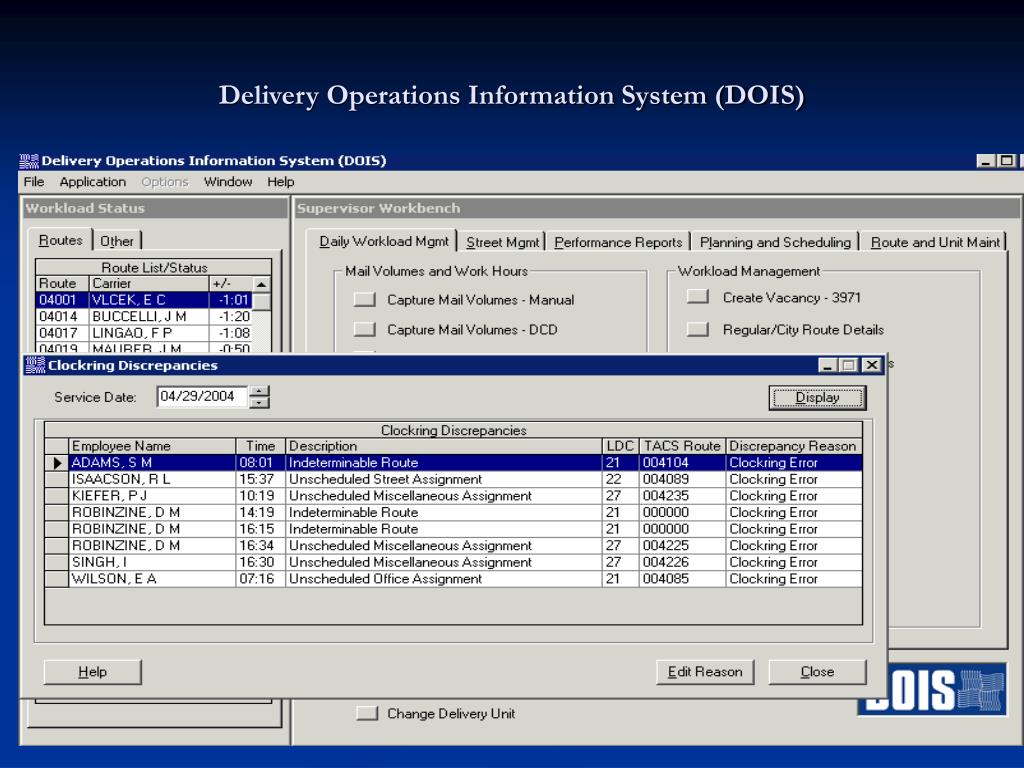Screen dimensions: 1024x768
Task: Click the DOIS app icon in title bar
Action: click(x=29, y=161)
